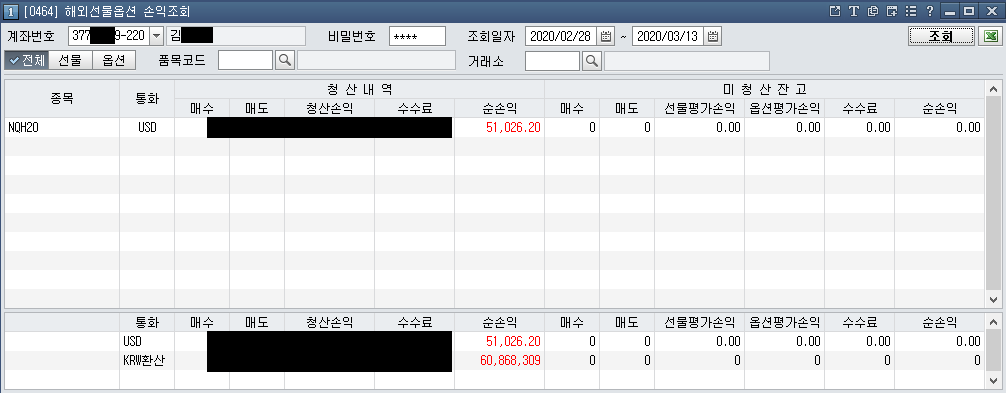
Task: Click the 조회 query button
Action: pos(942,37)
